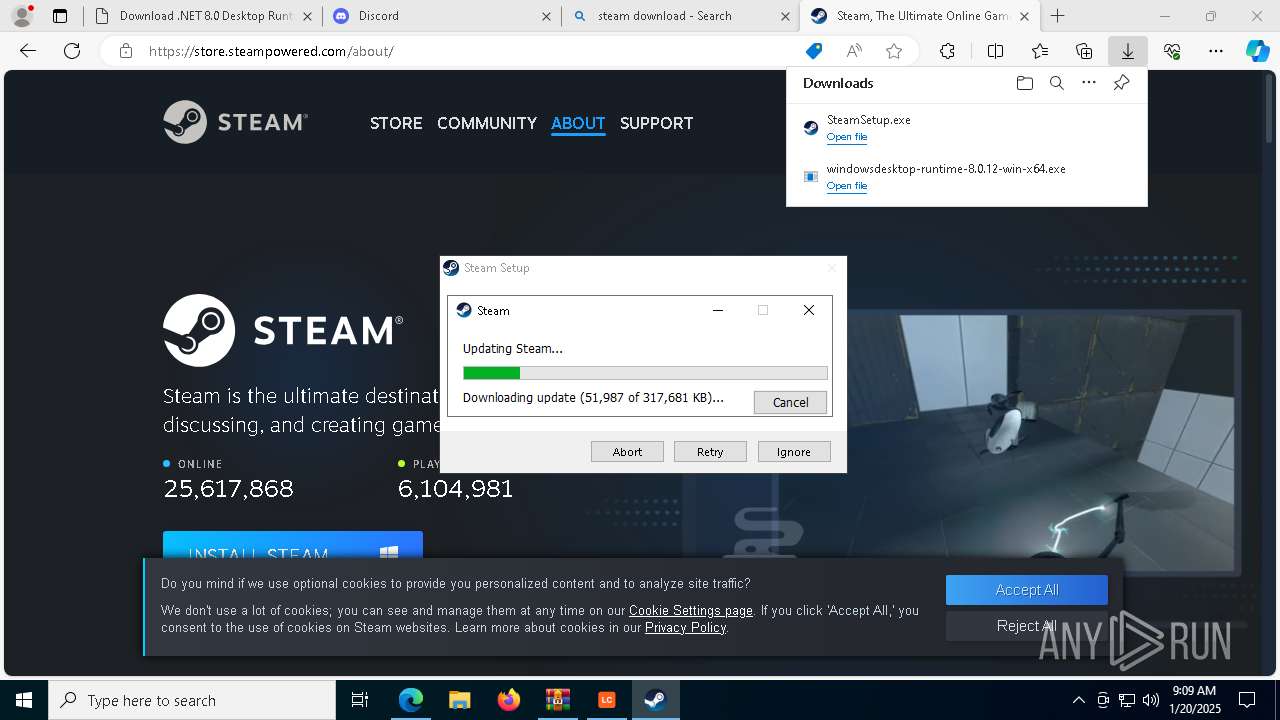
Task: Open the notification center
Action: click(1247, 700)
